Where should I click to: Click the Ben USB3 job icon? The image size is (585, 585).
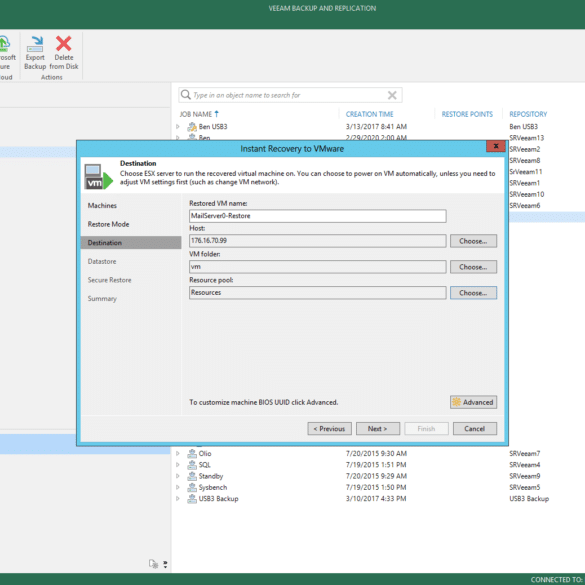(x=192, y=127)
